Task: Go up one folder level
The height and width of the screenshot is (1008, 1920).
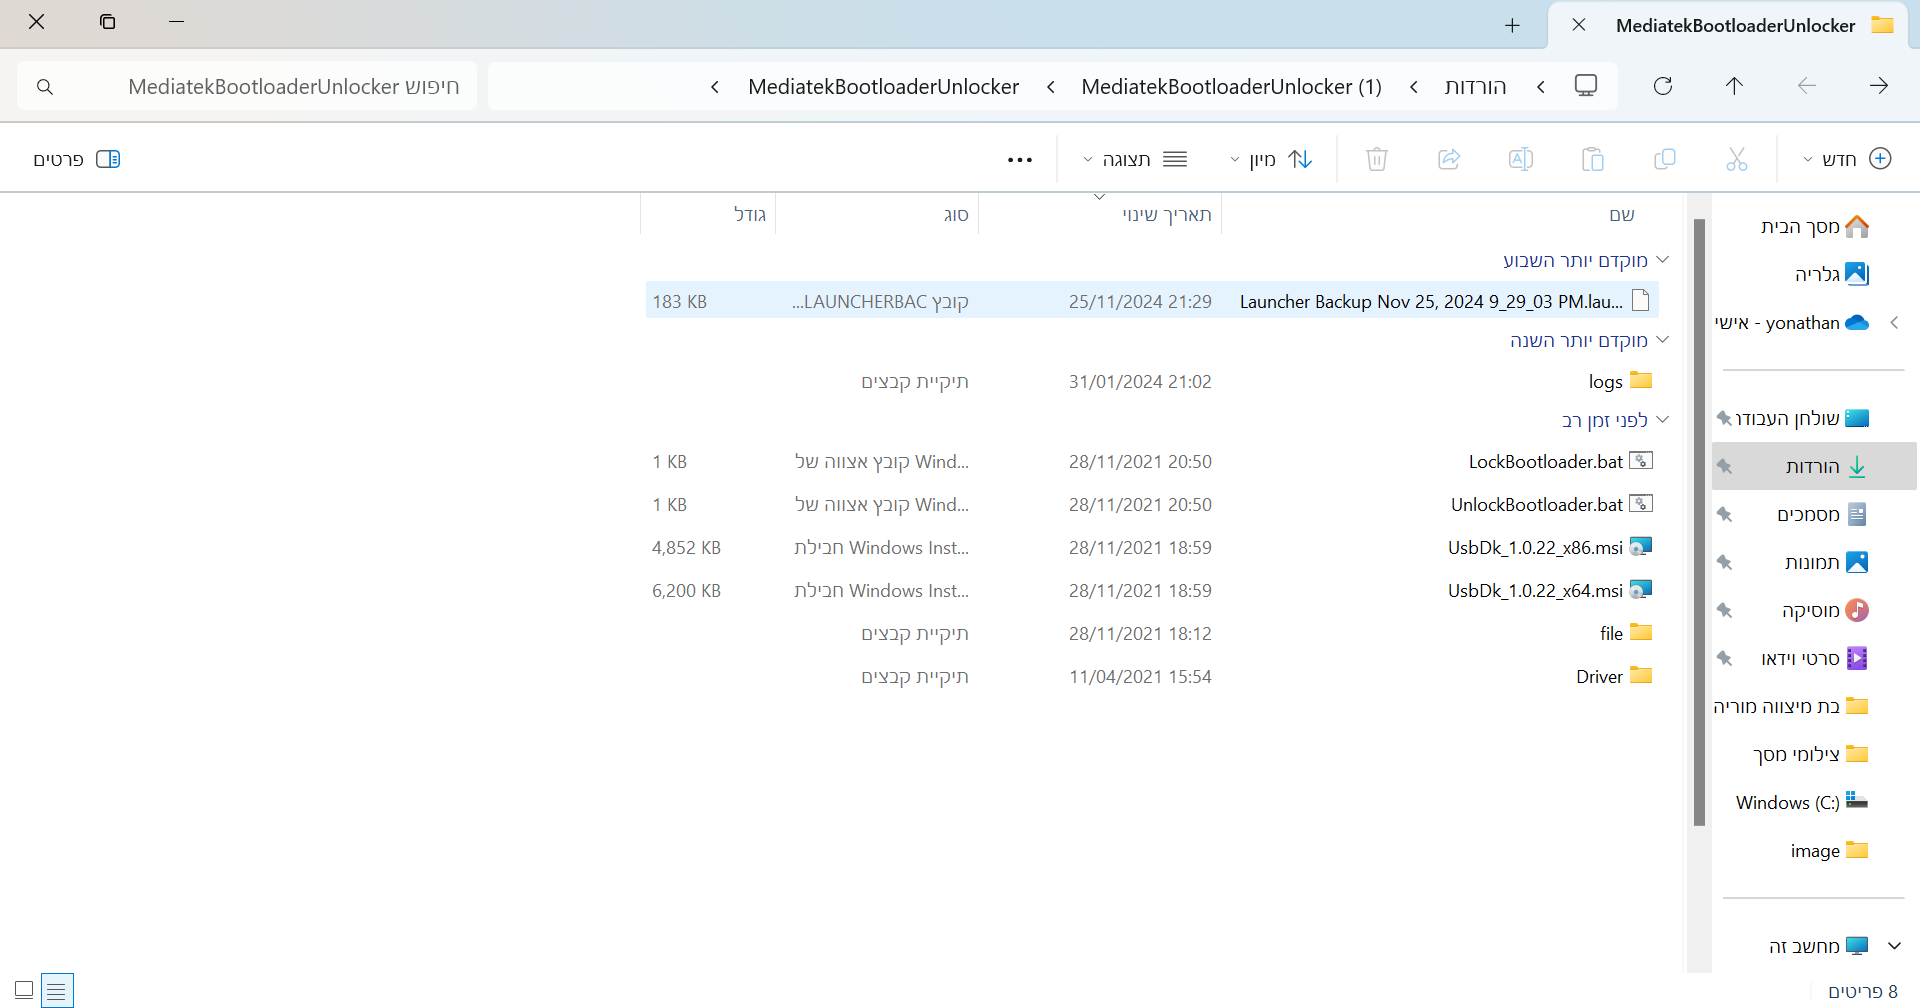Action: click(1734, 86)
